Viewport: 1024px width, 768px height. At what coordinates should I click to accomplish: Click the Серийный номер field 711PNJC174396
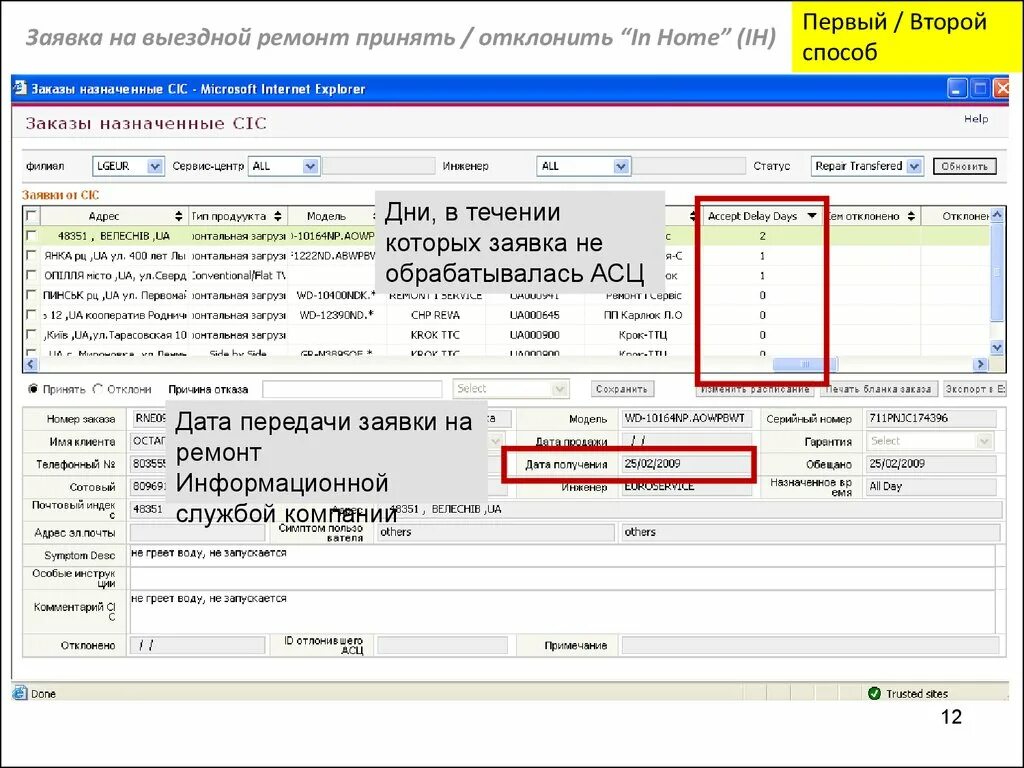[931, 418]
